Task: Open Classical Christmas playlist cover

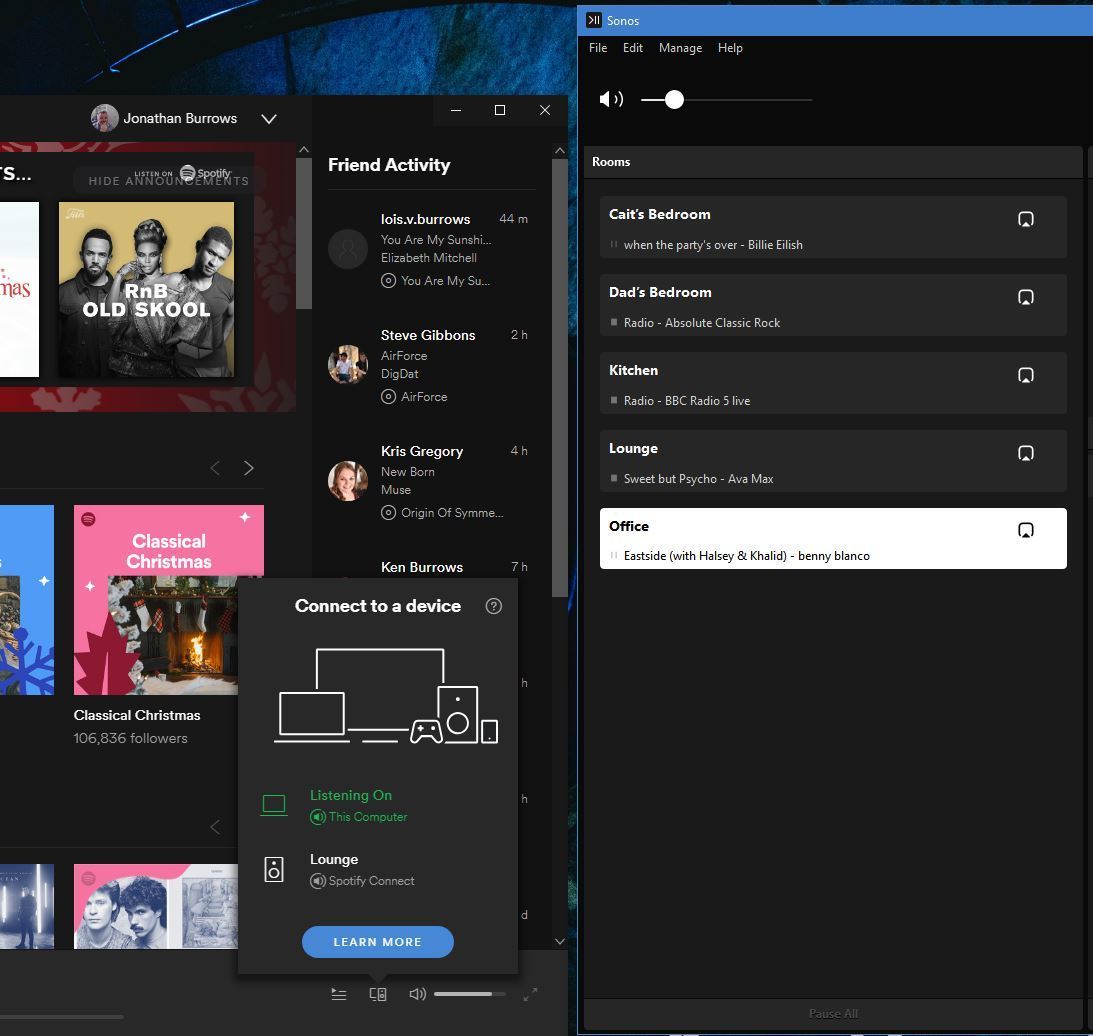Action: click(169, 600)
